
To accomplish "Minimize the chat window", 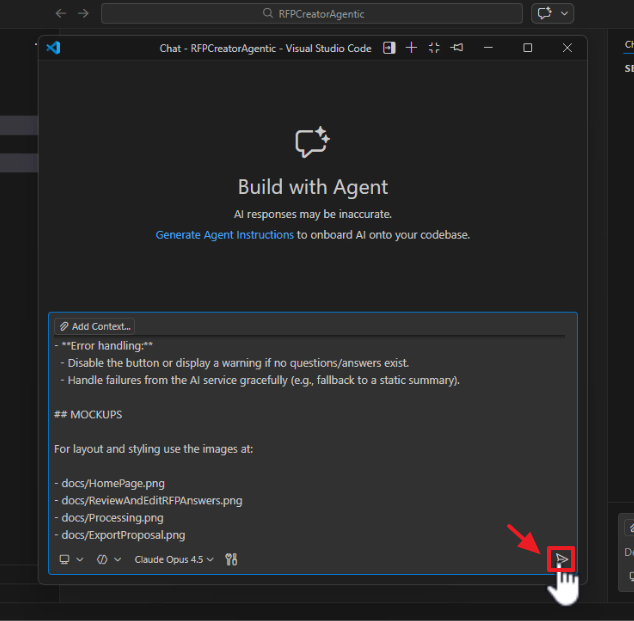I will coord(492,48).
